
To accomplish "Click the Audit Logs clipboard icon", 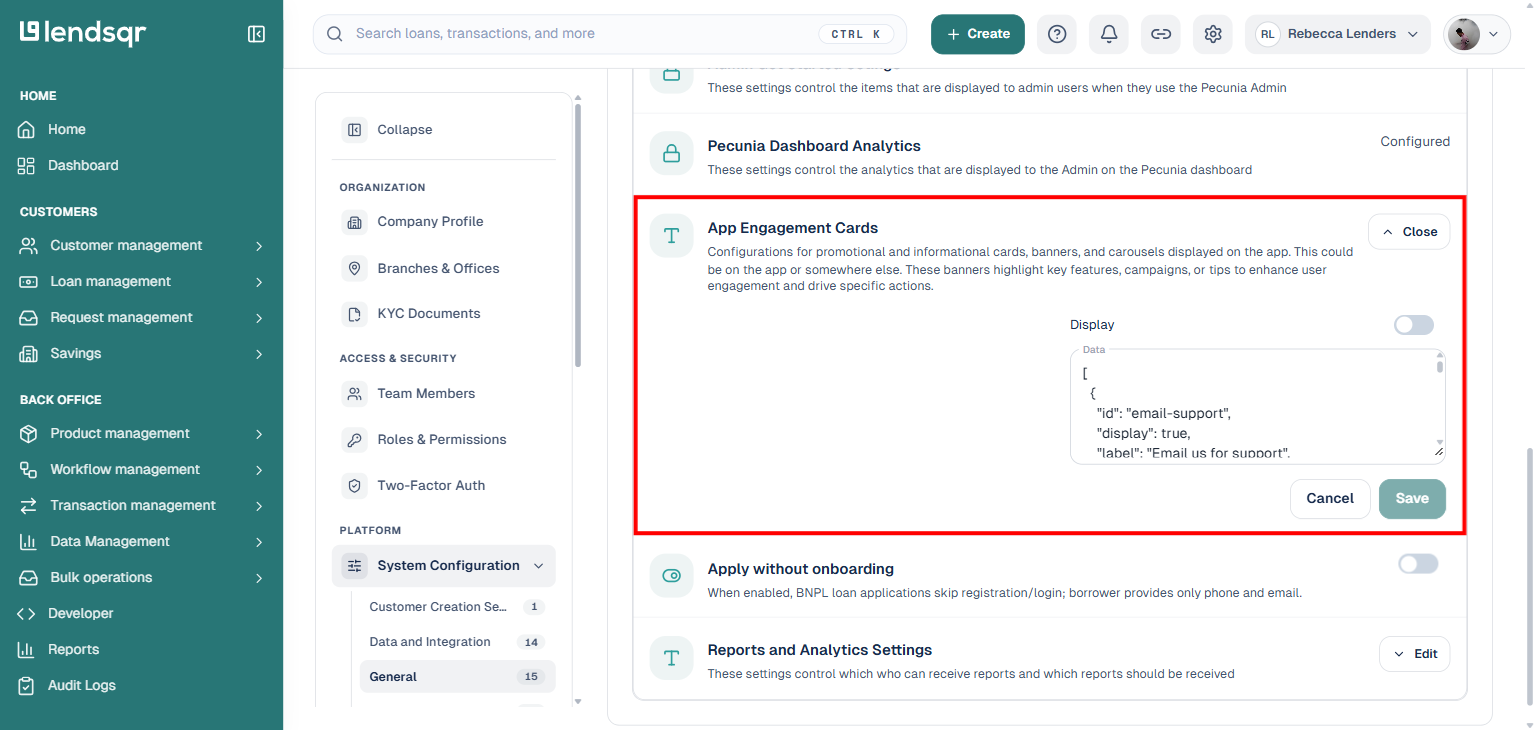I will [26, 685].
